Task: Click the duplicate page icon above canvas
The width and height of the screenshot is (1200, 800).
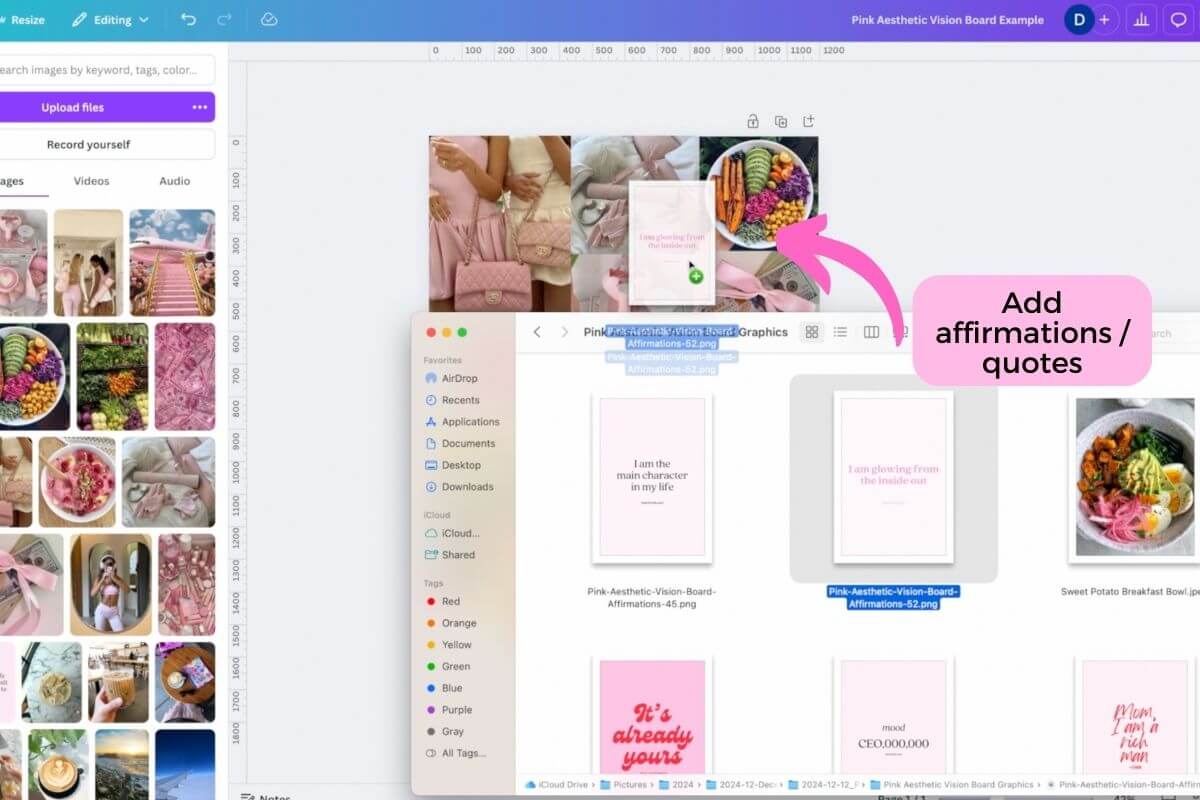Action: (781, 121)
